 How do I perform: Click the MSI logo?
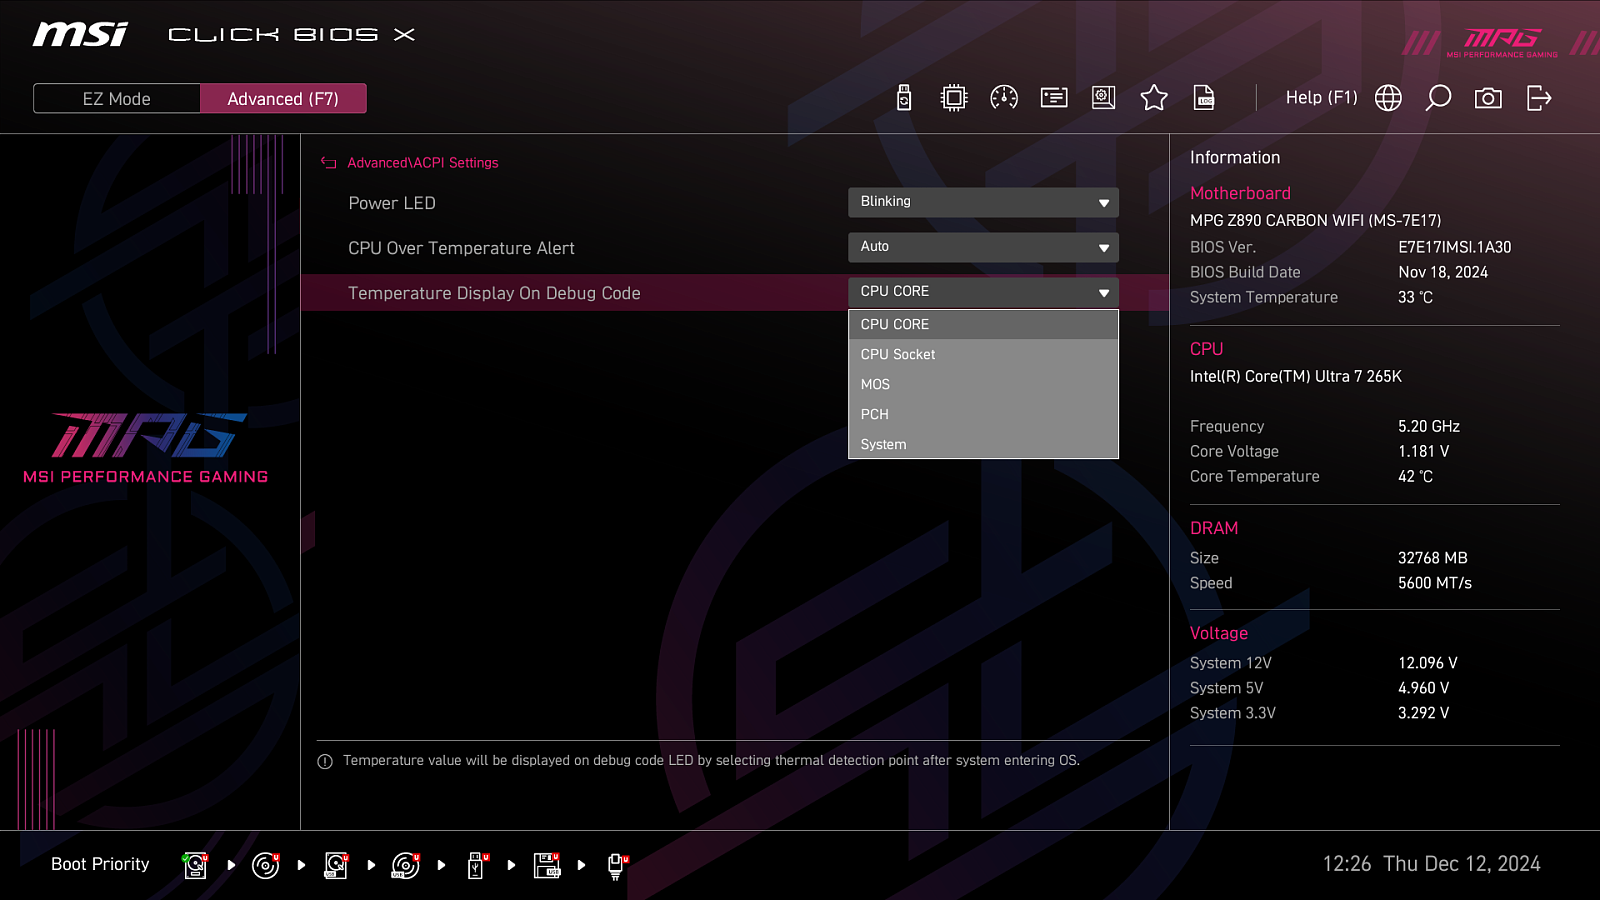(80, 35)
